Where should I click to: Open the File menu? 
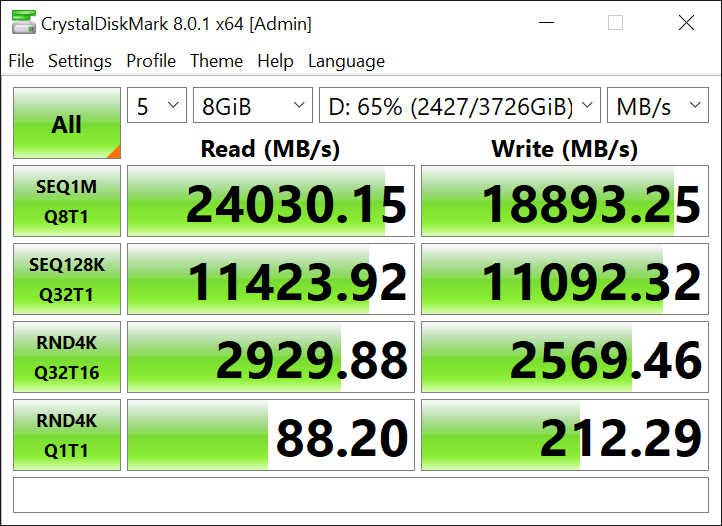pyautogui.click(x=21, y=61)
